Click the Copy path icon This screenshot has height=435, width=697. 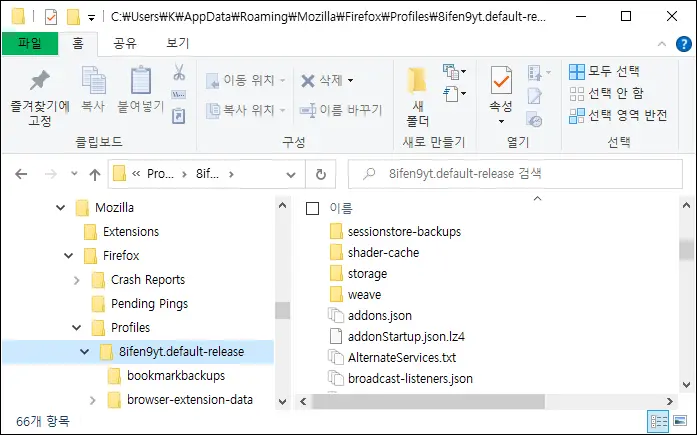pos(179,95)
